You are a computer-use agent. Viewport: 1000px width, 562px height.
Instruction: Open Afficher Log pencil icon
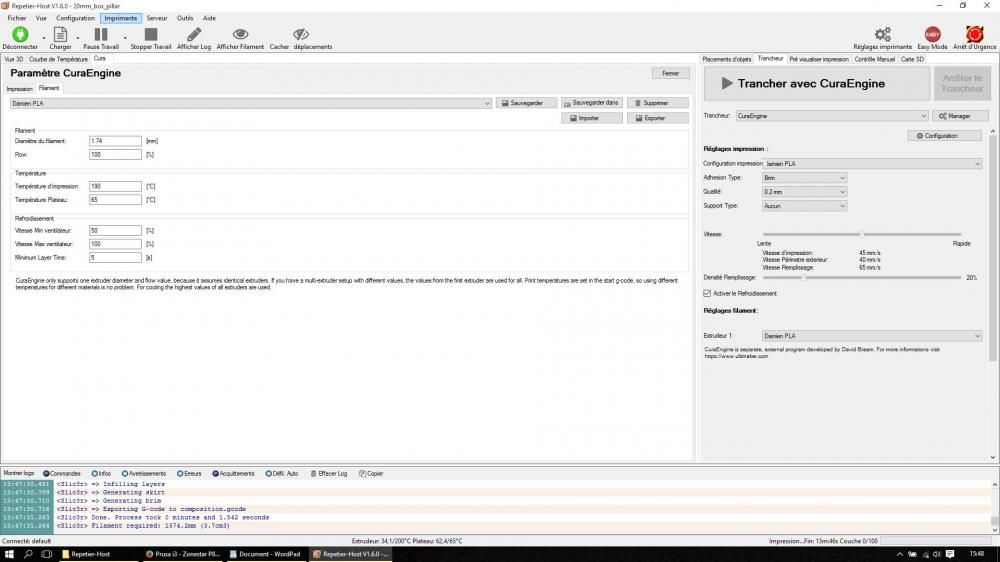[x=194, y=34]
